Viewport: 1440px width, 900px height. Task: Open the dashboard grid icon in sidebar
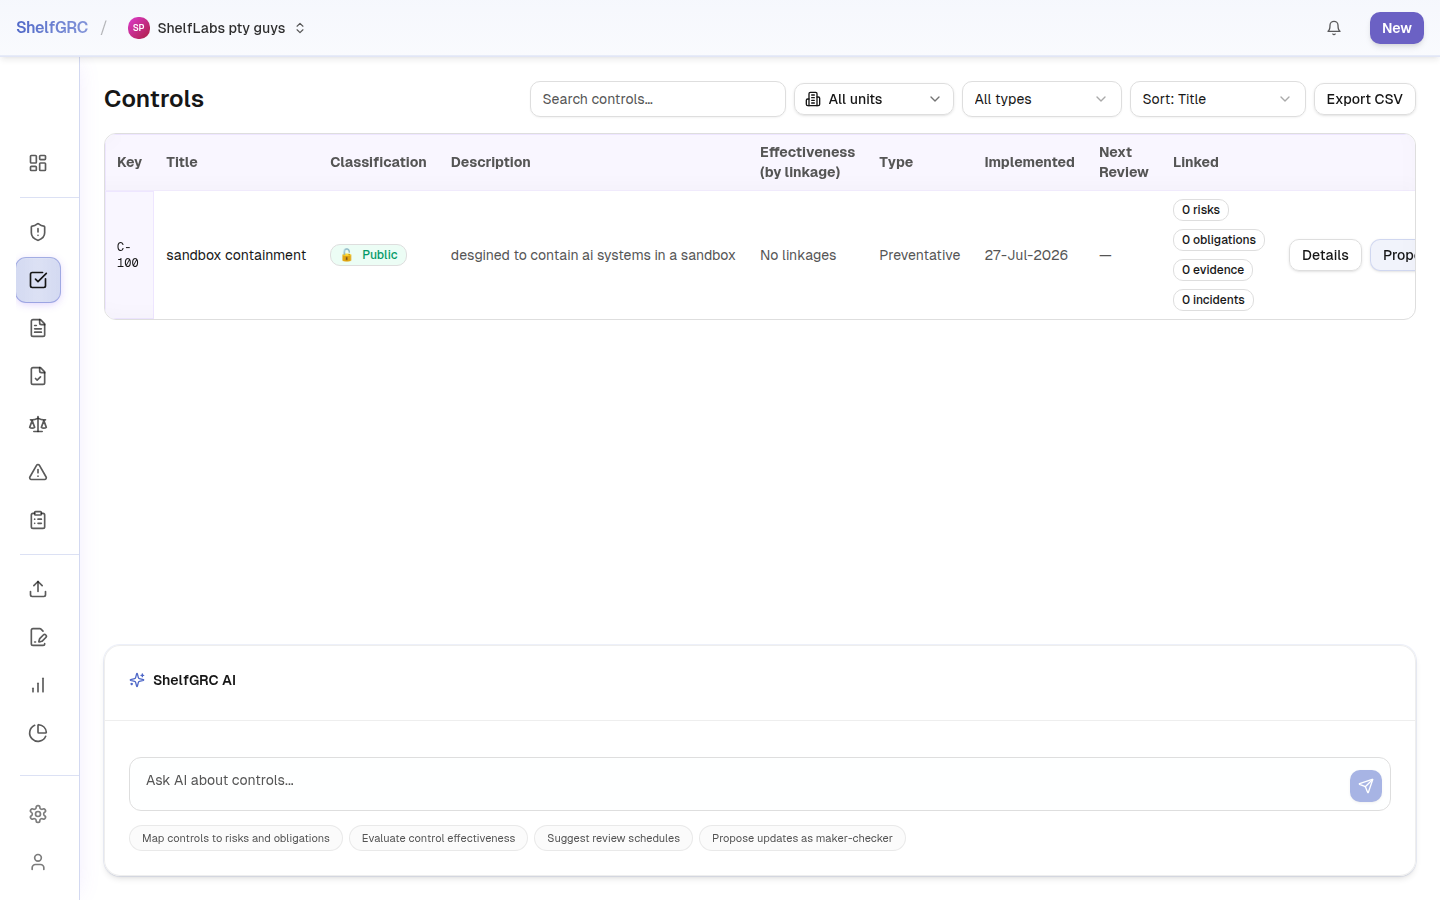pyautogui.click(x=38, y=163)
